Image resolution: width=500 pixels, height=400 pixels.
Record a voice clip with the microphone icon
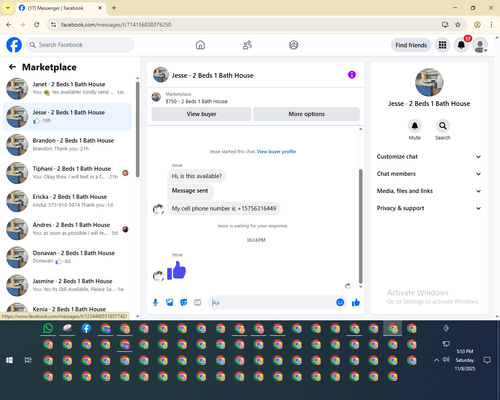[155, 302]
